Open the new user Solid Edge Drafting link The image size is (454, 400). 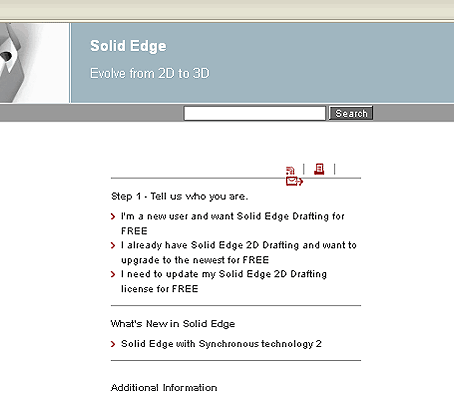[x=233, y=223]
